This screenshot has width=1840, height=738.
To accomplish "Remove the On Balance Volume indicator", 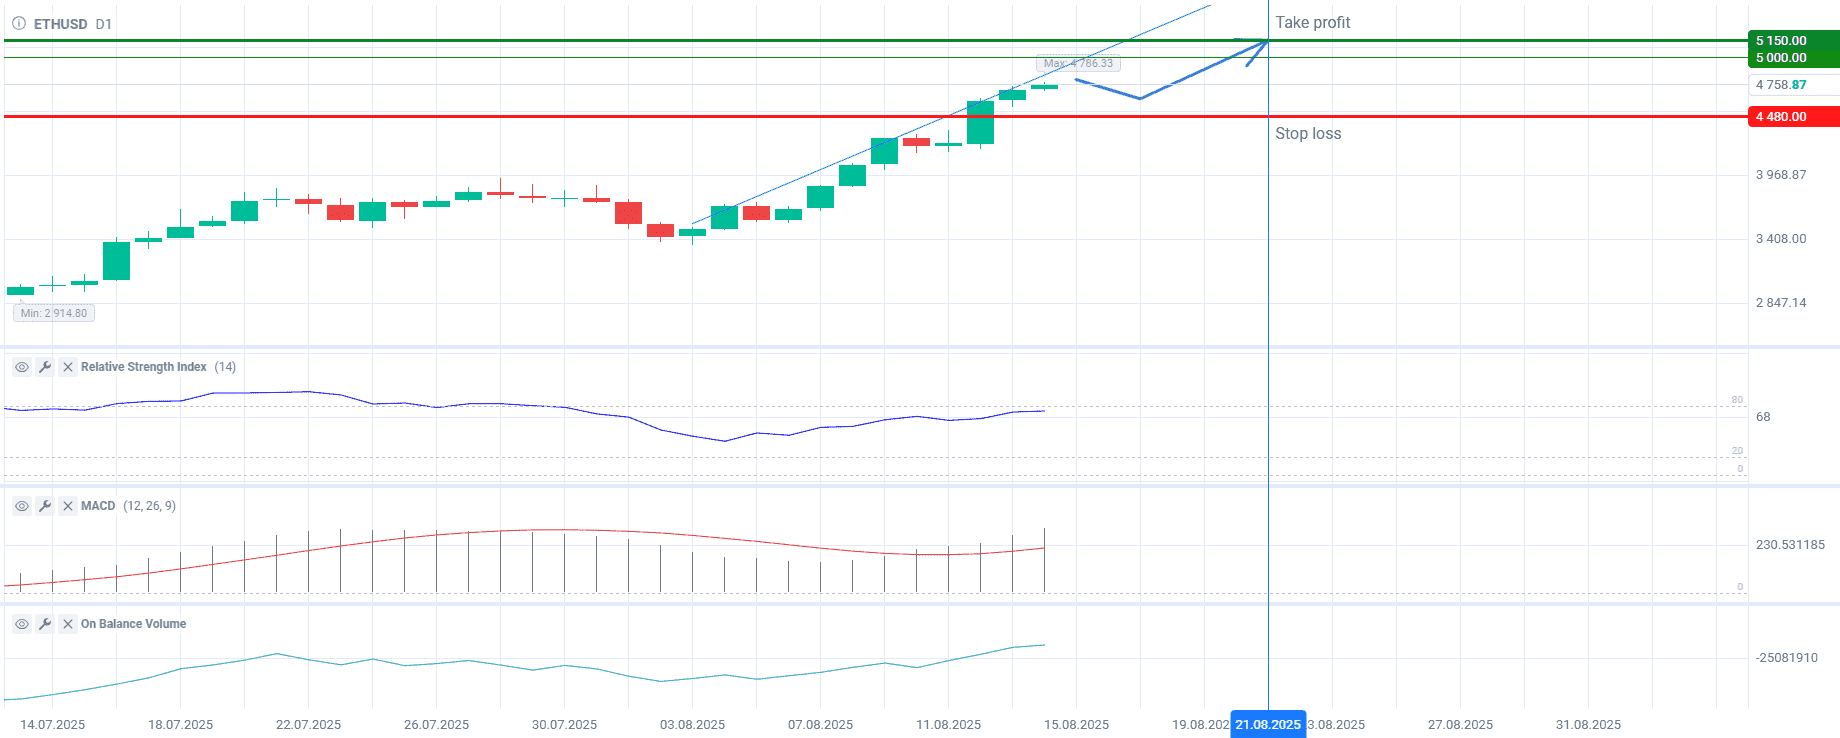I will pos(68,624).
